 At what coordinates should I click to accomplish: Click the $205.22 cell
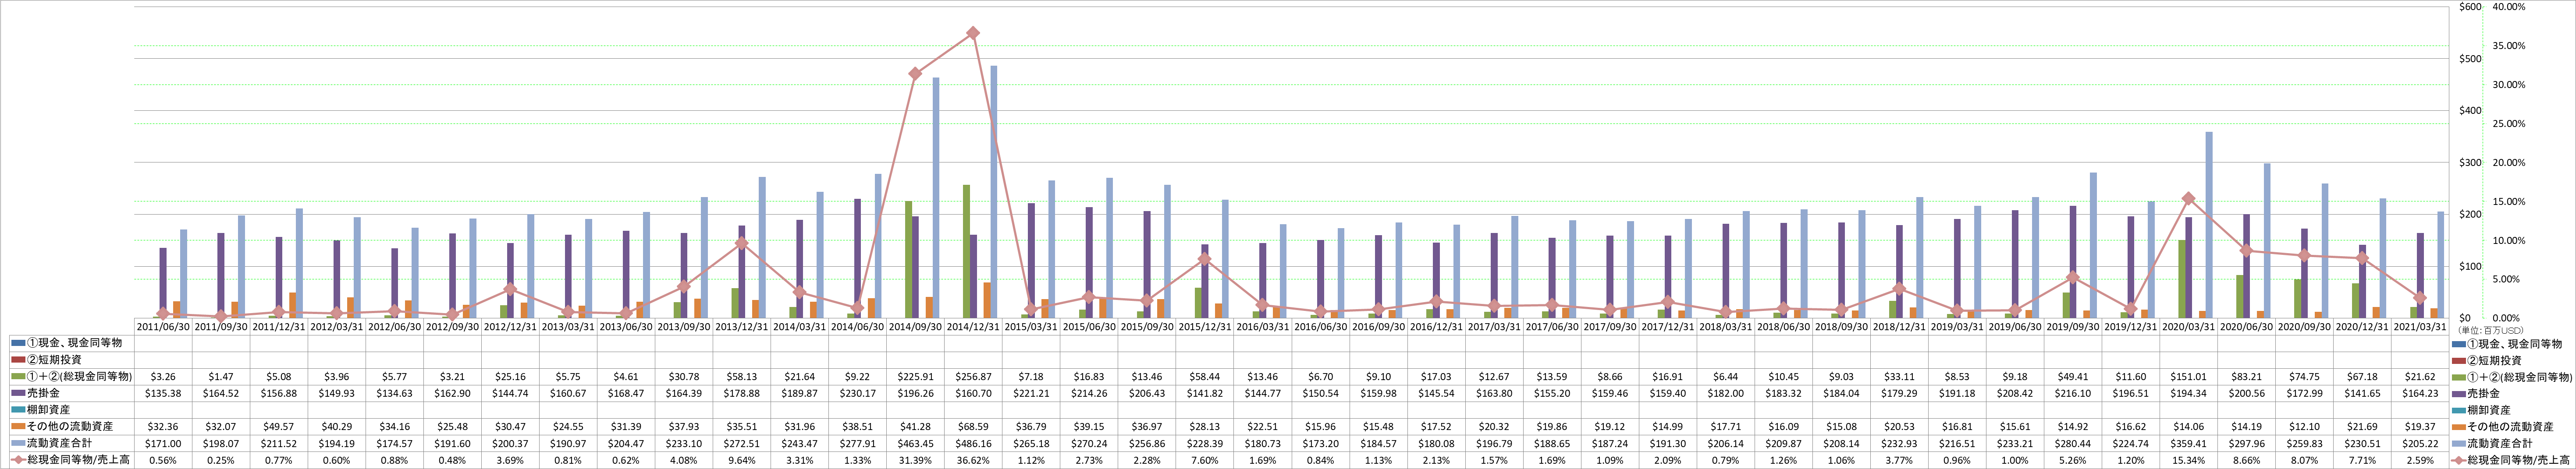[x=2421, y=443]
